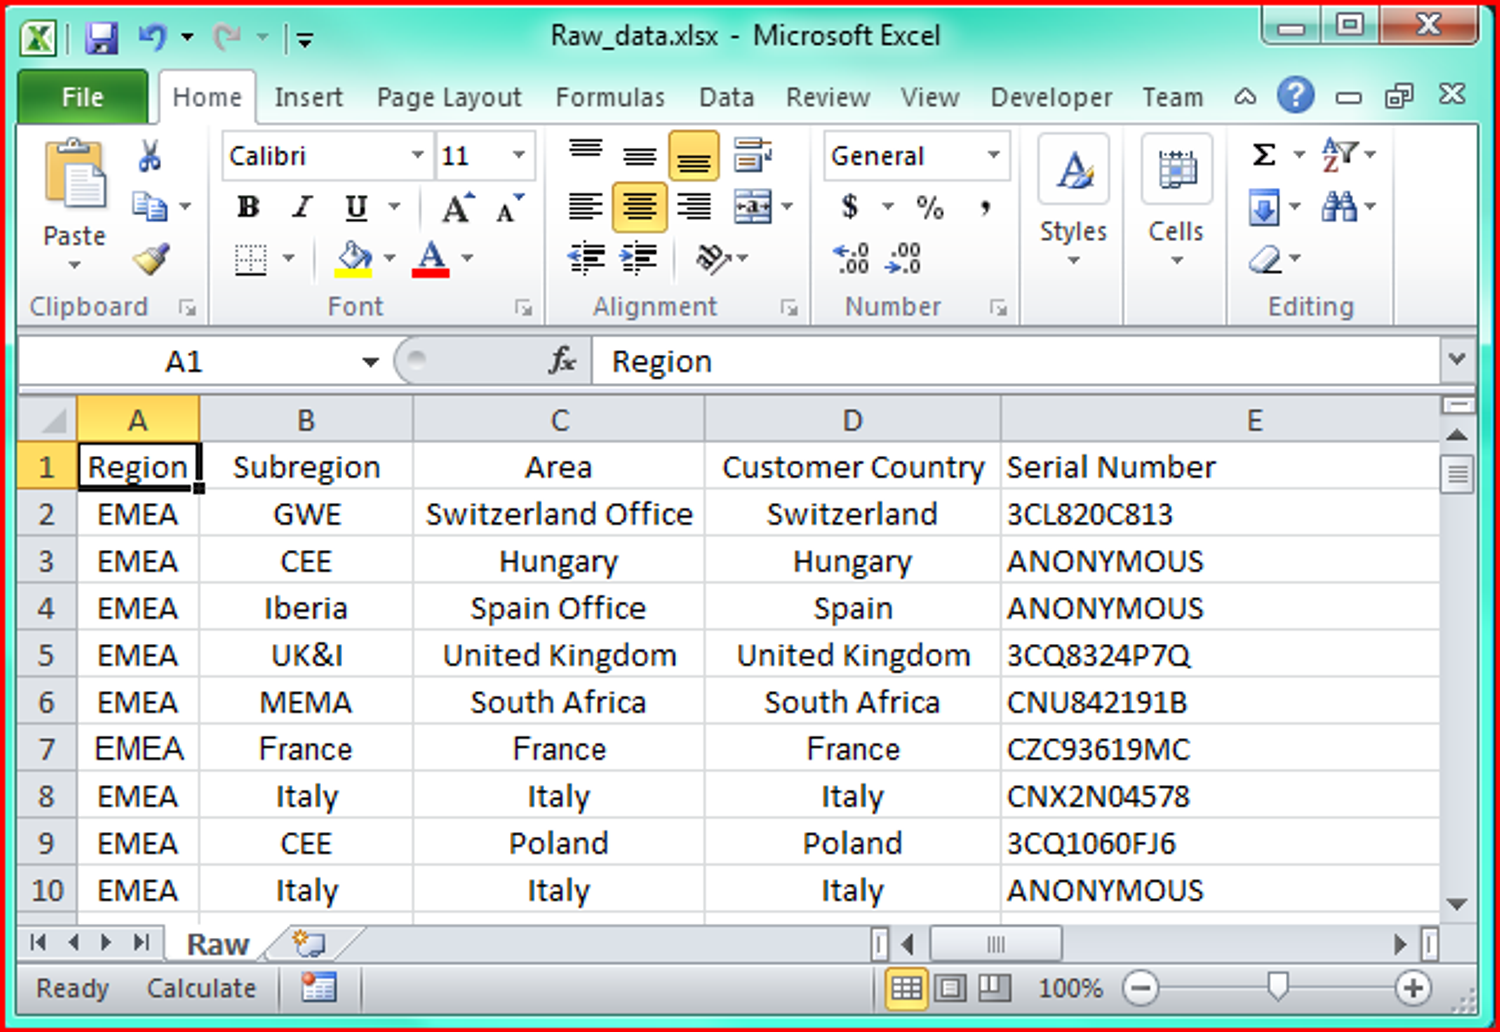Click the Insert Worksheet button

coord(309,943)
